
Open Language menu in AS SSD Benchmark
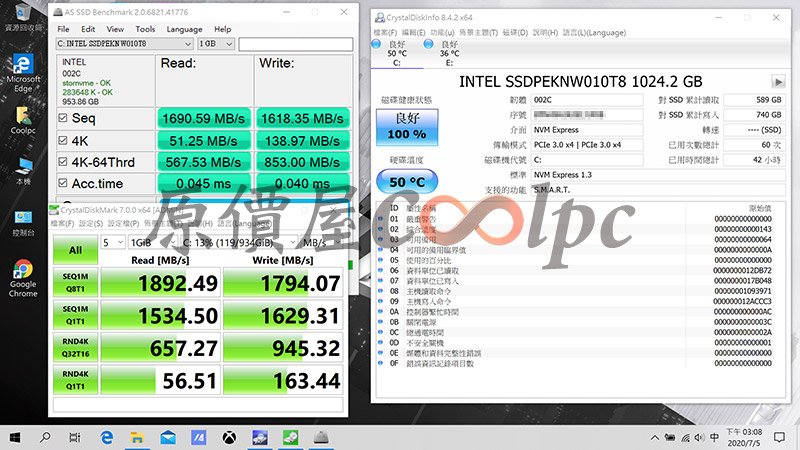pyautogui.click(x=184, y=29)
